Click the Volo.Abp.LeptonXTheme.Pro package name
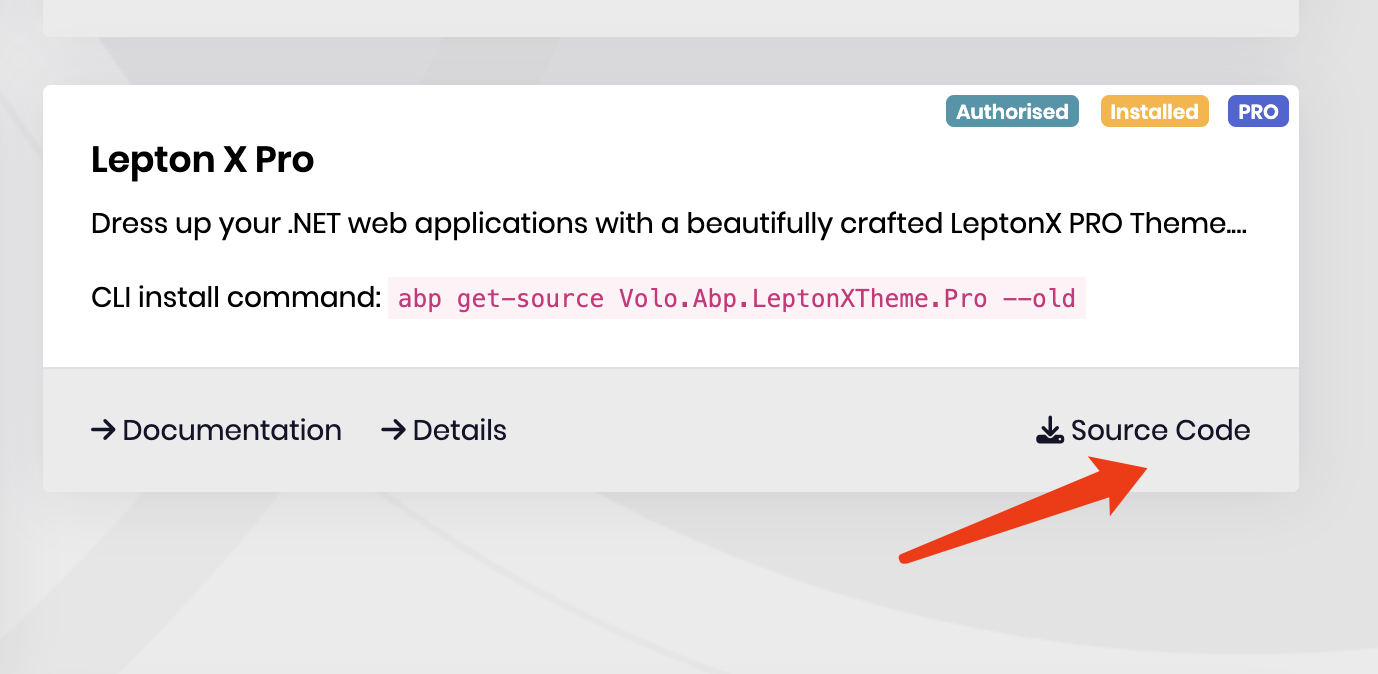Viewport: 1378px width, 674px height. tap(803, 299)
